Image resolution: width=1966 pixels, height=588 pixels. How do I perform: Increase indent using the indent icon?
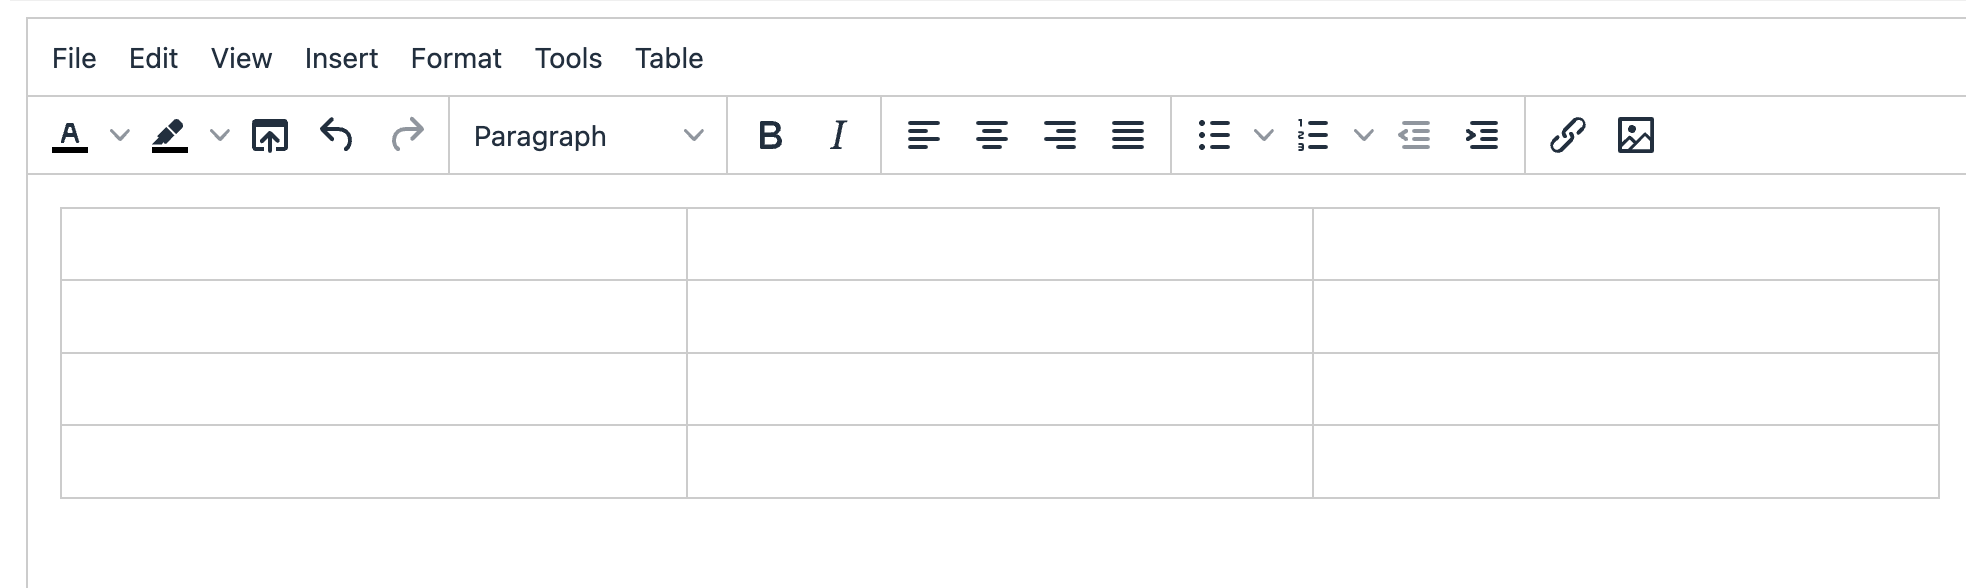click(1482, 135)
